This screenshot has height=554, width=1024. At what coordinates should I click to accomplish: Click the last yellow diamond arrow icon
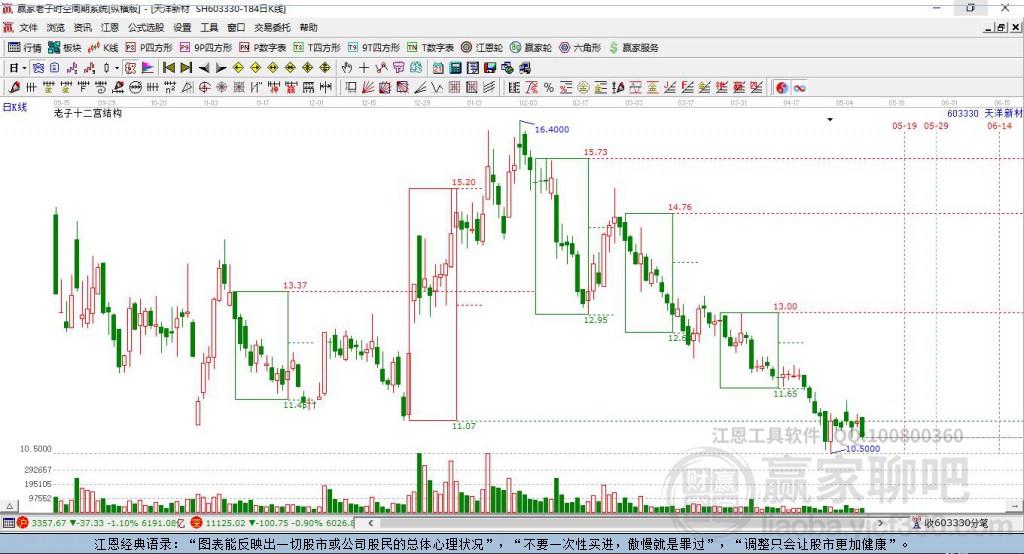coord(325,68)
